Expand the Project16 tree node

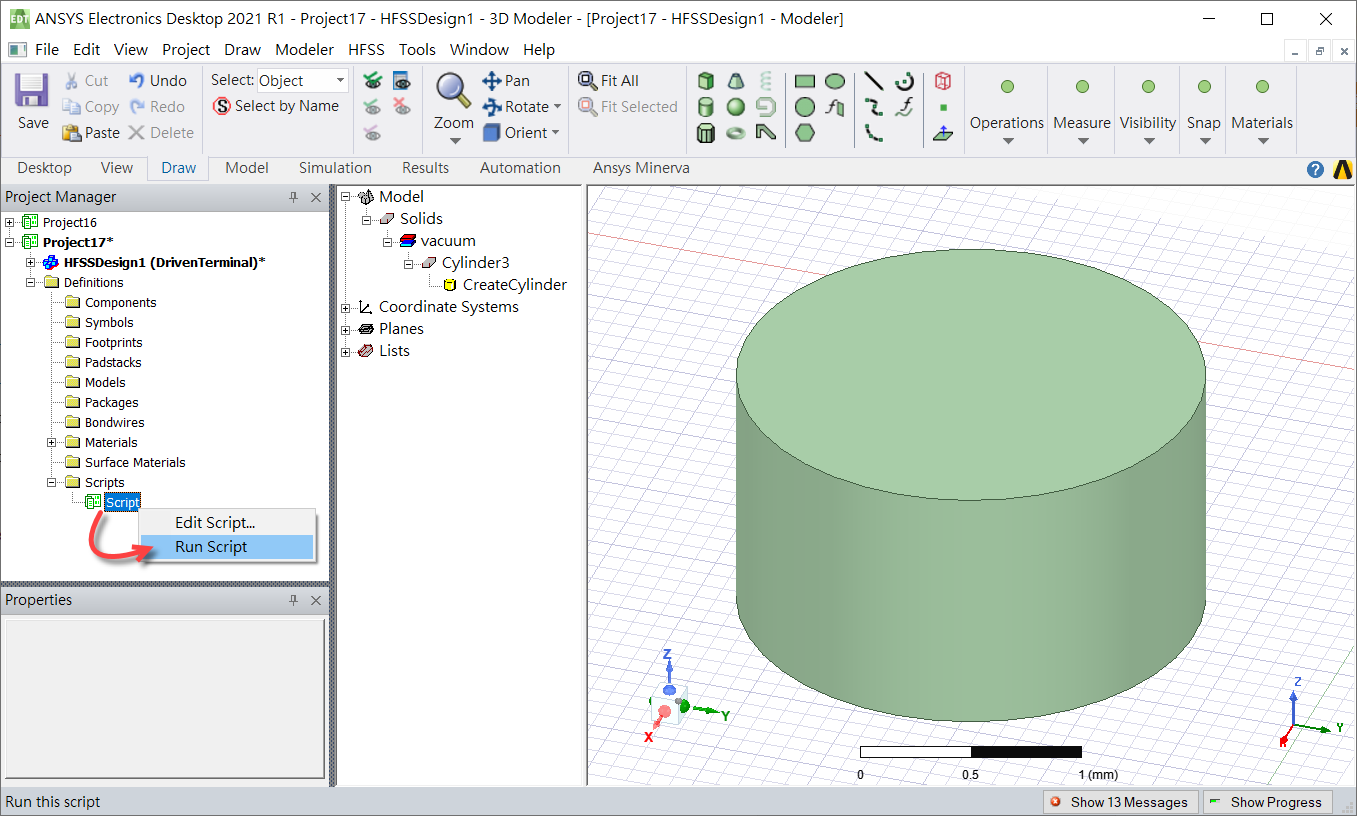[10, 222]
